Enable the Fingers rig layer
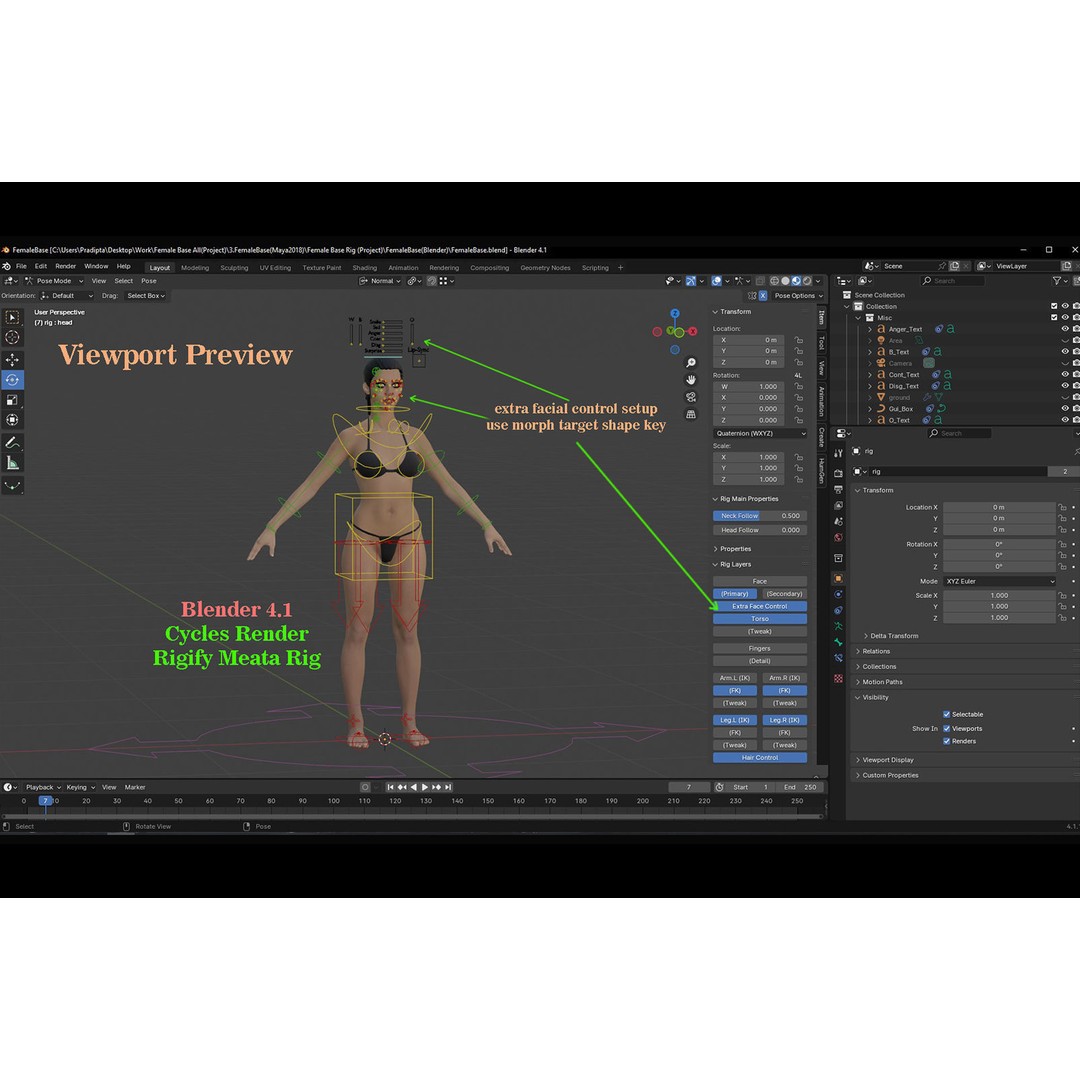Image resolution: width=1080 pixels, height=1080 pixels. click(x=760, y=648)
